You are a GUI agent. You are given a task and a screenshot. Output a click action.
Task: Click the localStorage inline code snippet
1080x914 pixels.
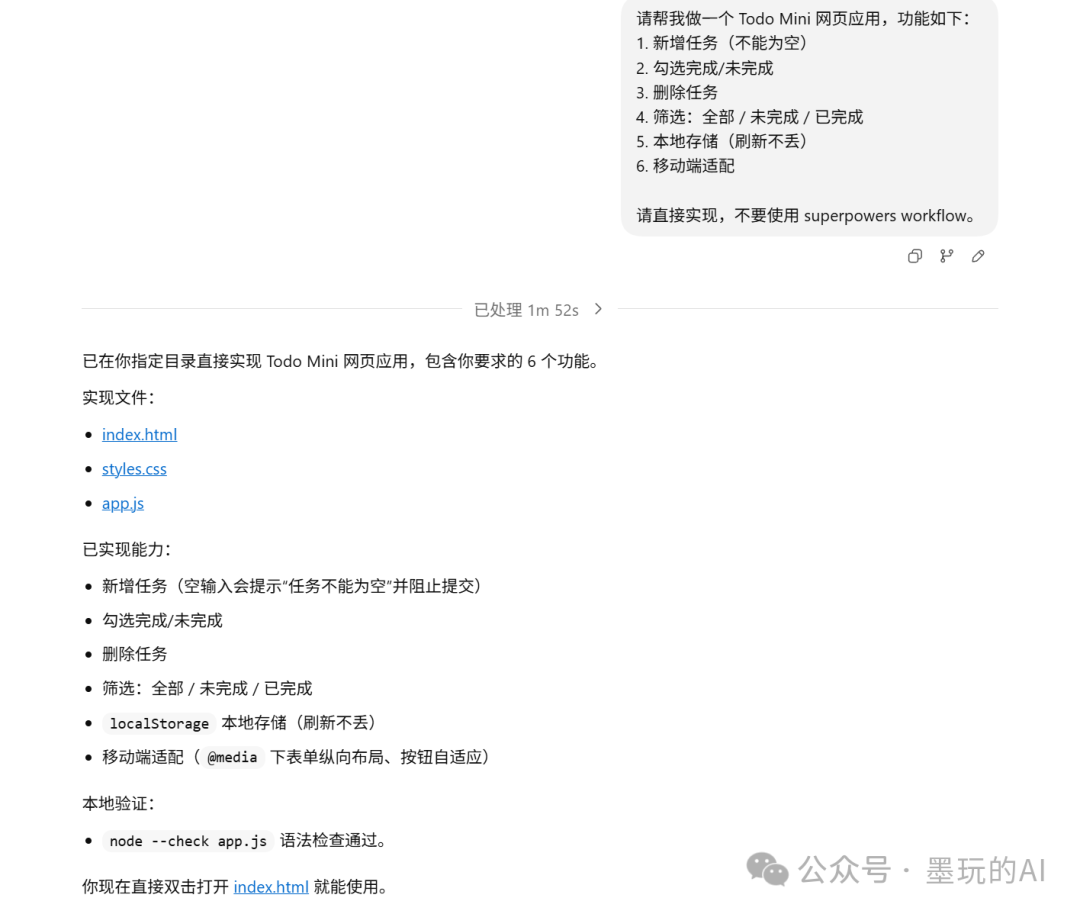[159, 723]
